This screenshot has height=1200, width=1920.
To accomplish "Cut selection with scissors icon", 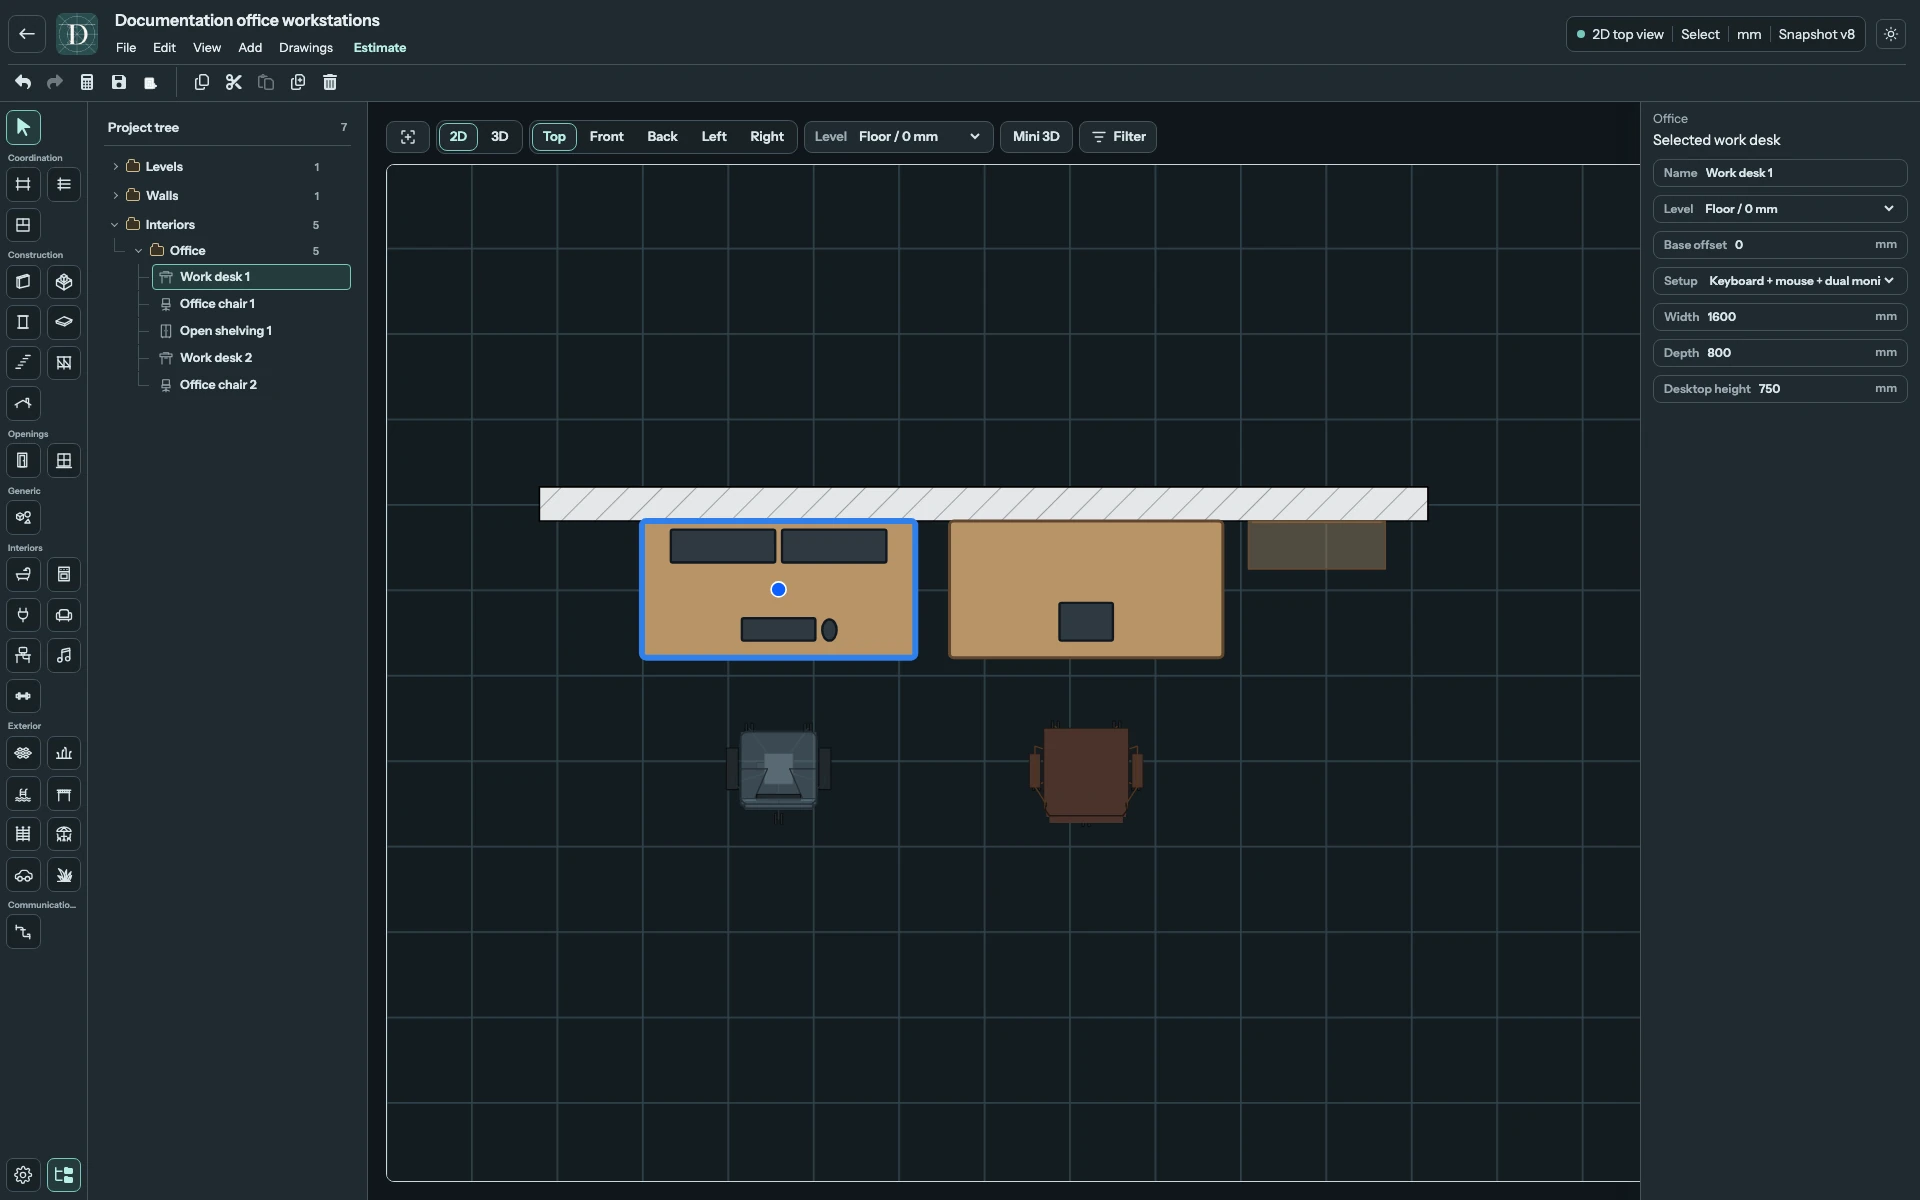I will (x=234, y=82).
